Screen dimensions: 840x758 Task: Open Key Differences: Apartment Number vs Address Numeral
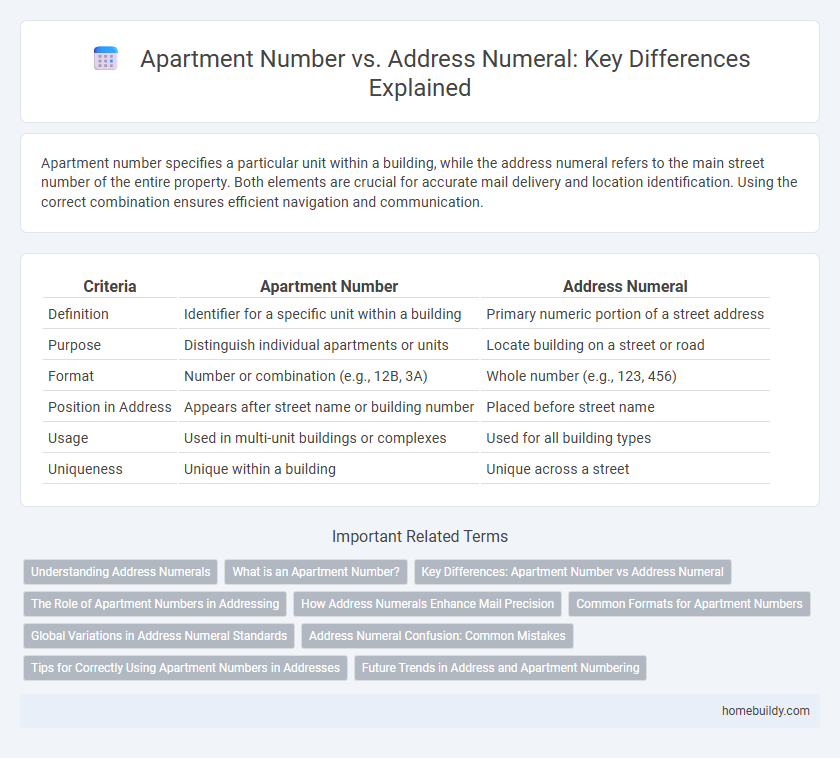tap(573, 572)
